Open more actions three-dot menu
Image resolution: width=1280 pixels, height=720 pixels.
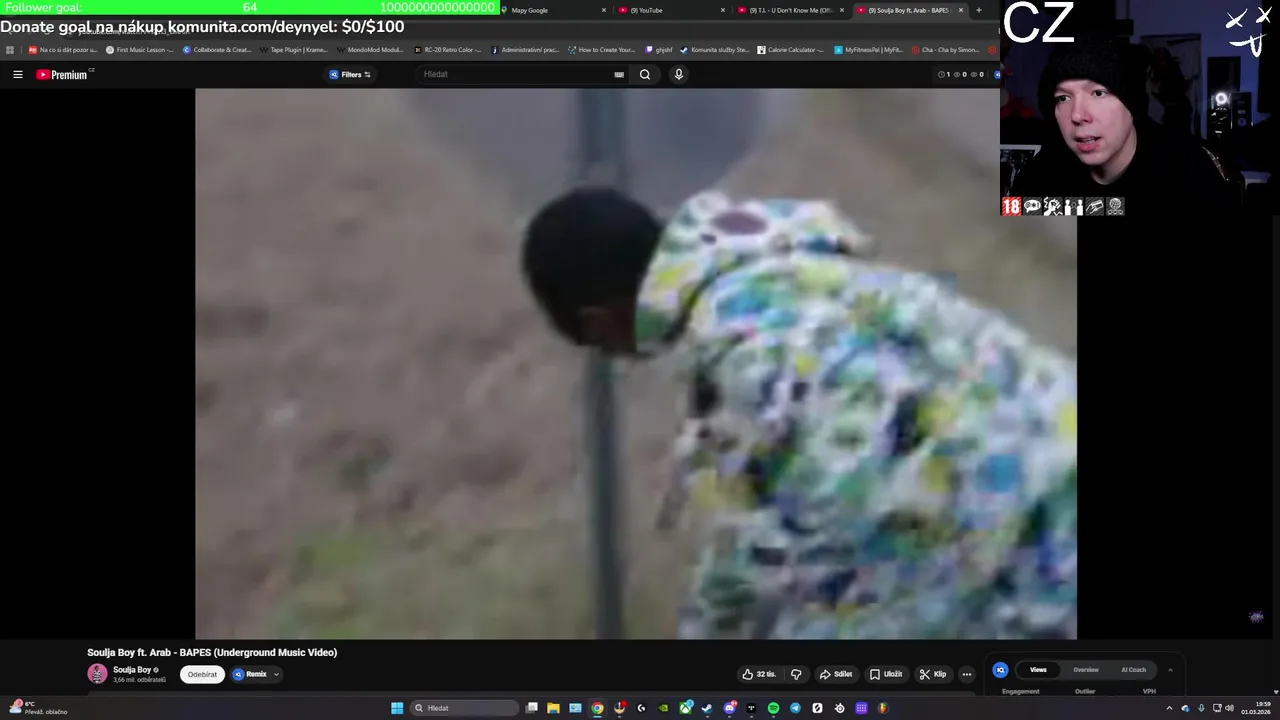(966, 674)
